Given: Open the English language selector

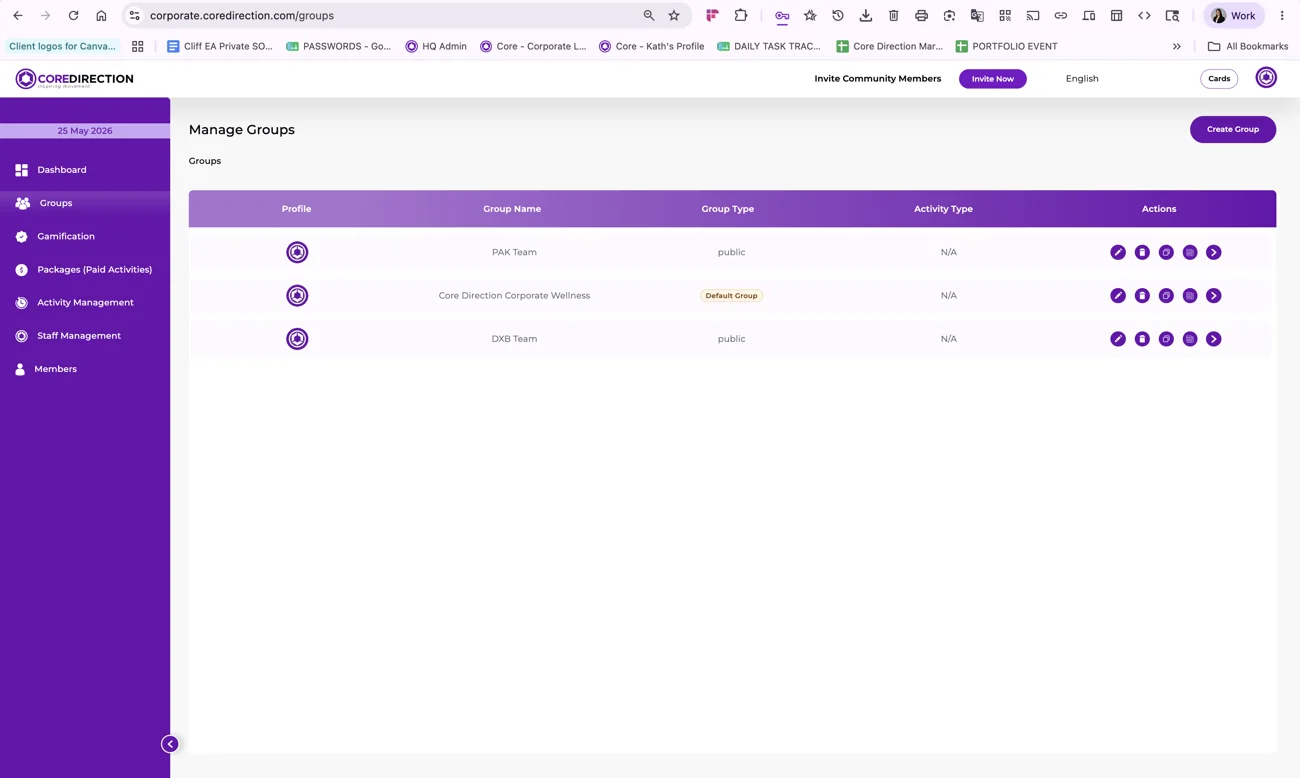Looking at the screenshot, I should (x=1082, y=78).
